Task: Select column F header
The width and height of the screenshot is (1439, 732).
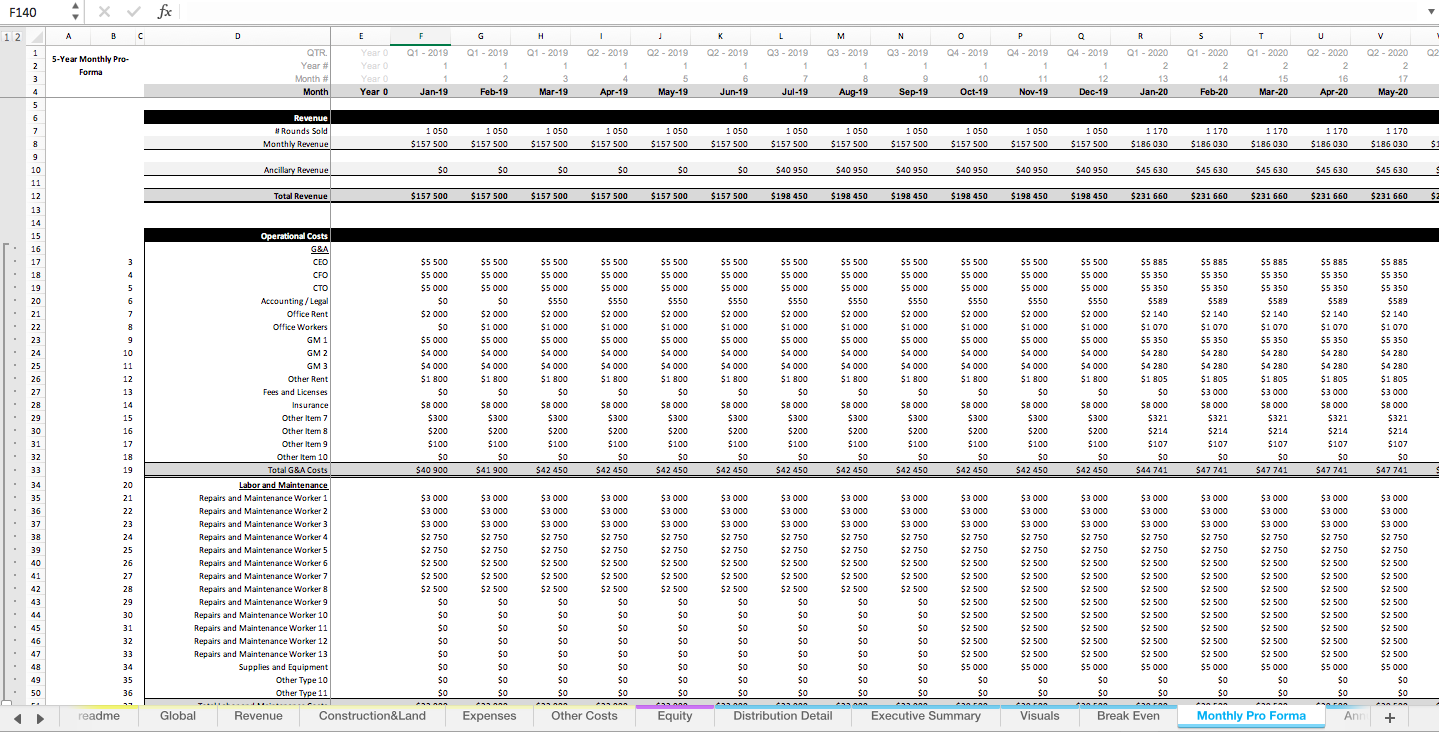Action: (x=420, y=37)
